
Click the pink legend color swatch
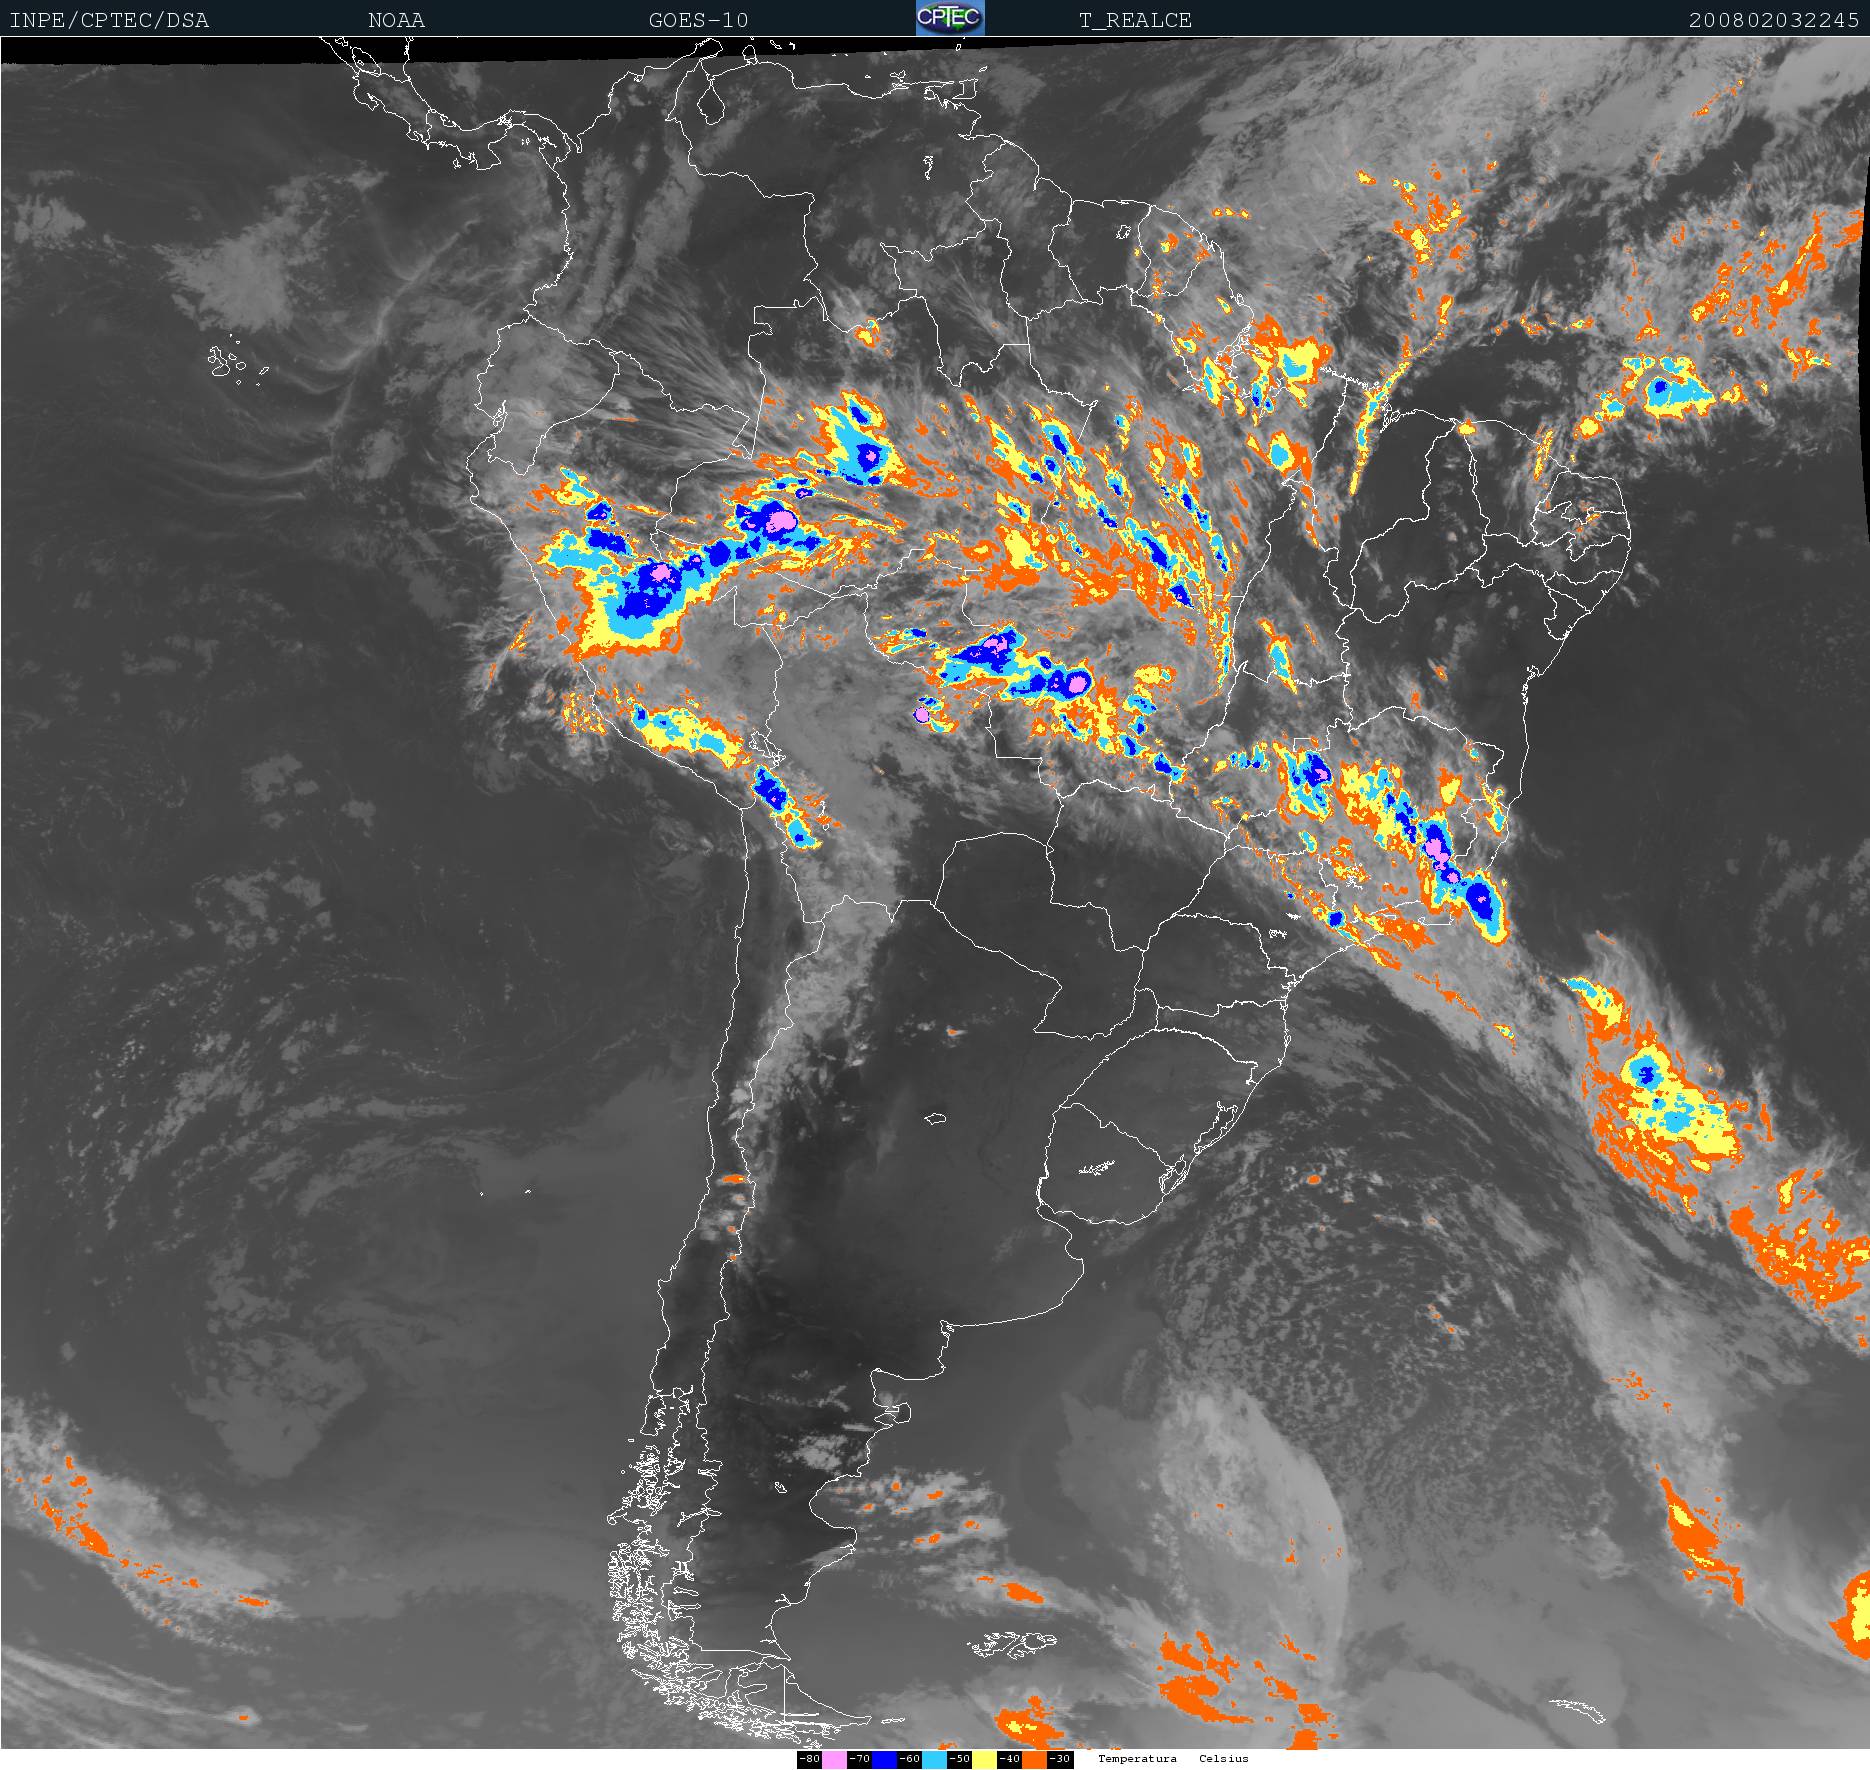pos(834,1758)
